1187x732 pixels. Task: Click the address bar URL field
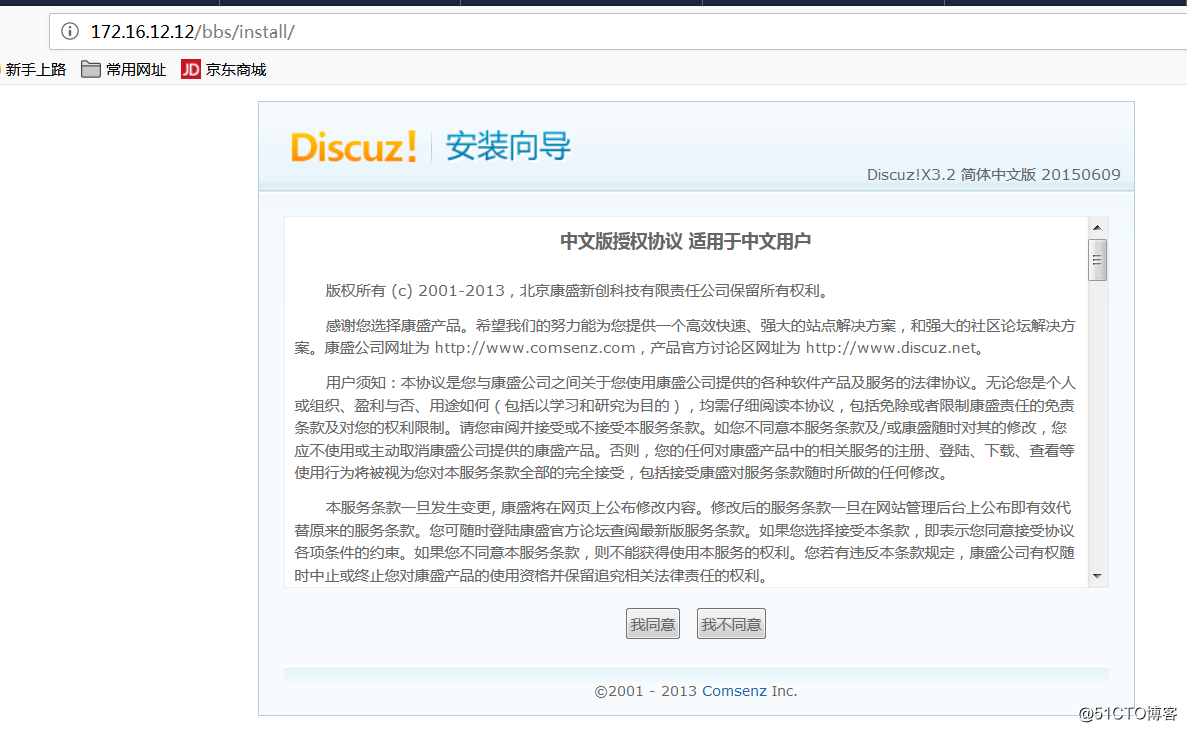tap(618, 32)
